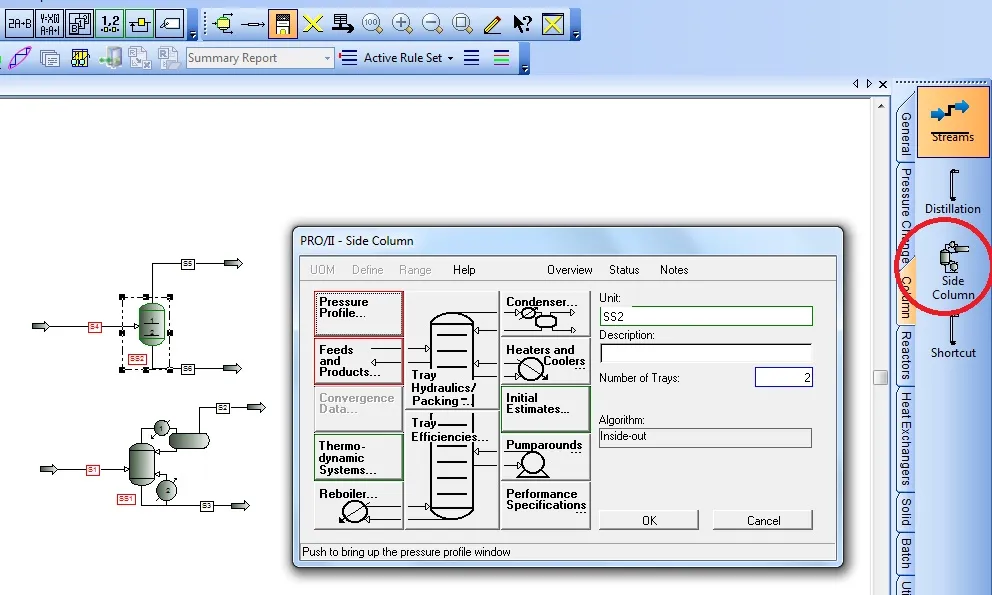Click the multicolor lines rule icon
Image resolution: width=992 pixels, height=595 pixels.
501,58
